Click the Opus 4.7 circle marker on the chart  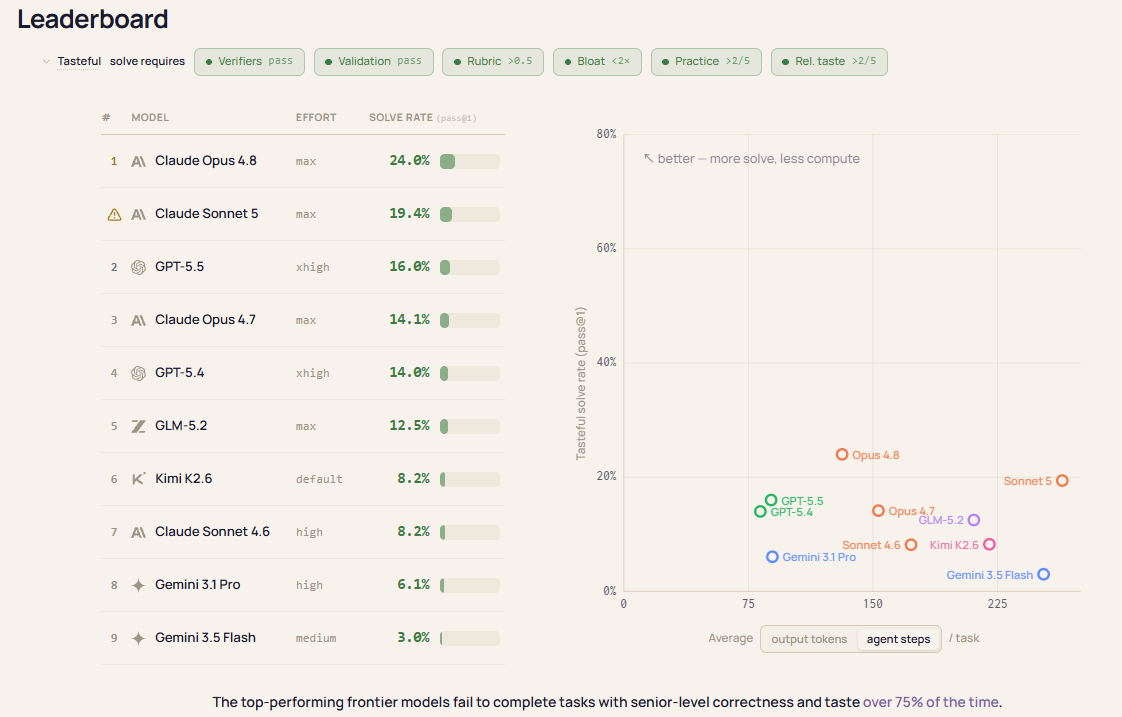[x=879, y=511]
